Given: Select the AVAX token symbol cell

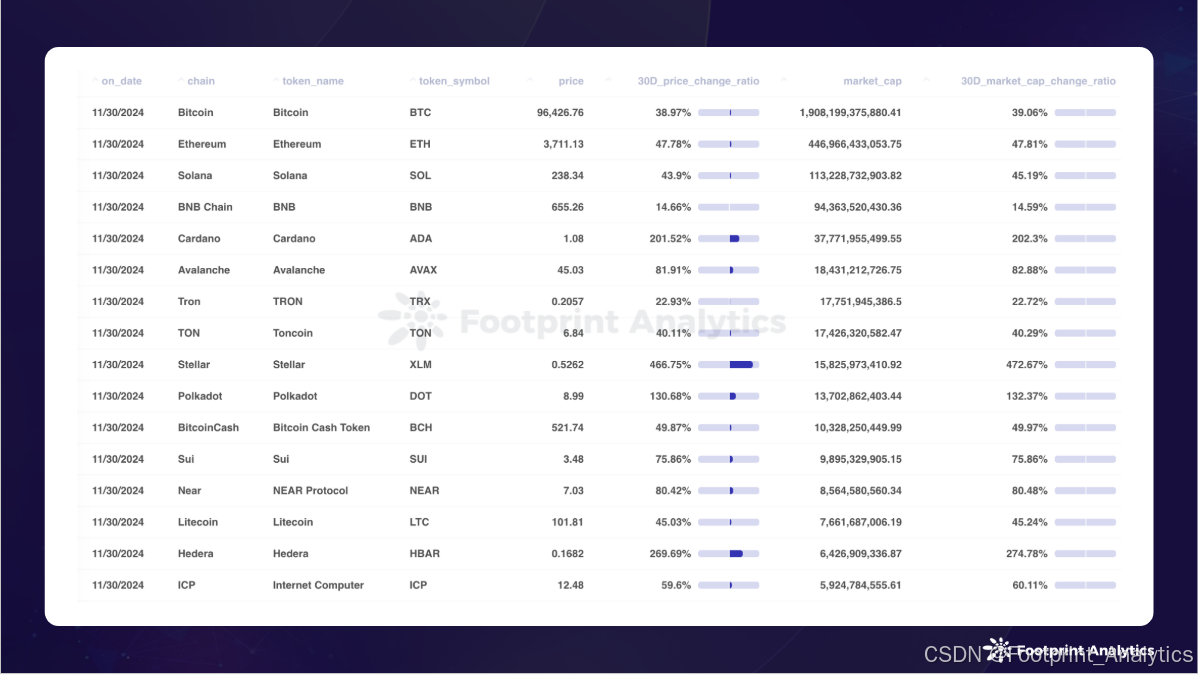Looking at the screenshot, I should [x=423, y=270].
